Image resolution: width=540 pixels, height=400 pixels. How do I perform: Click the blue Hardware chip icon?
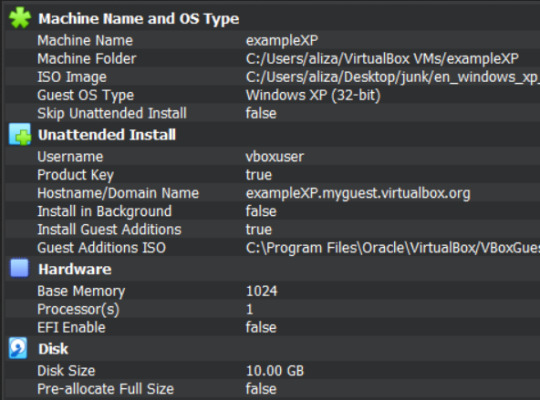tap(19, 268)
